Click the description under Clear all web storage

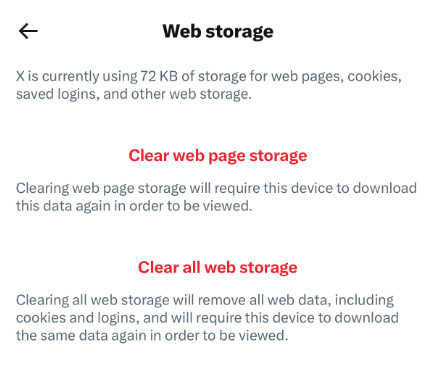pyautogui.click(x=207, y=318)
